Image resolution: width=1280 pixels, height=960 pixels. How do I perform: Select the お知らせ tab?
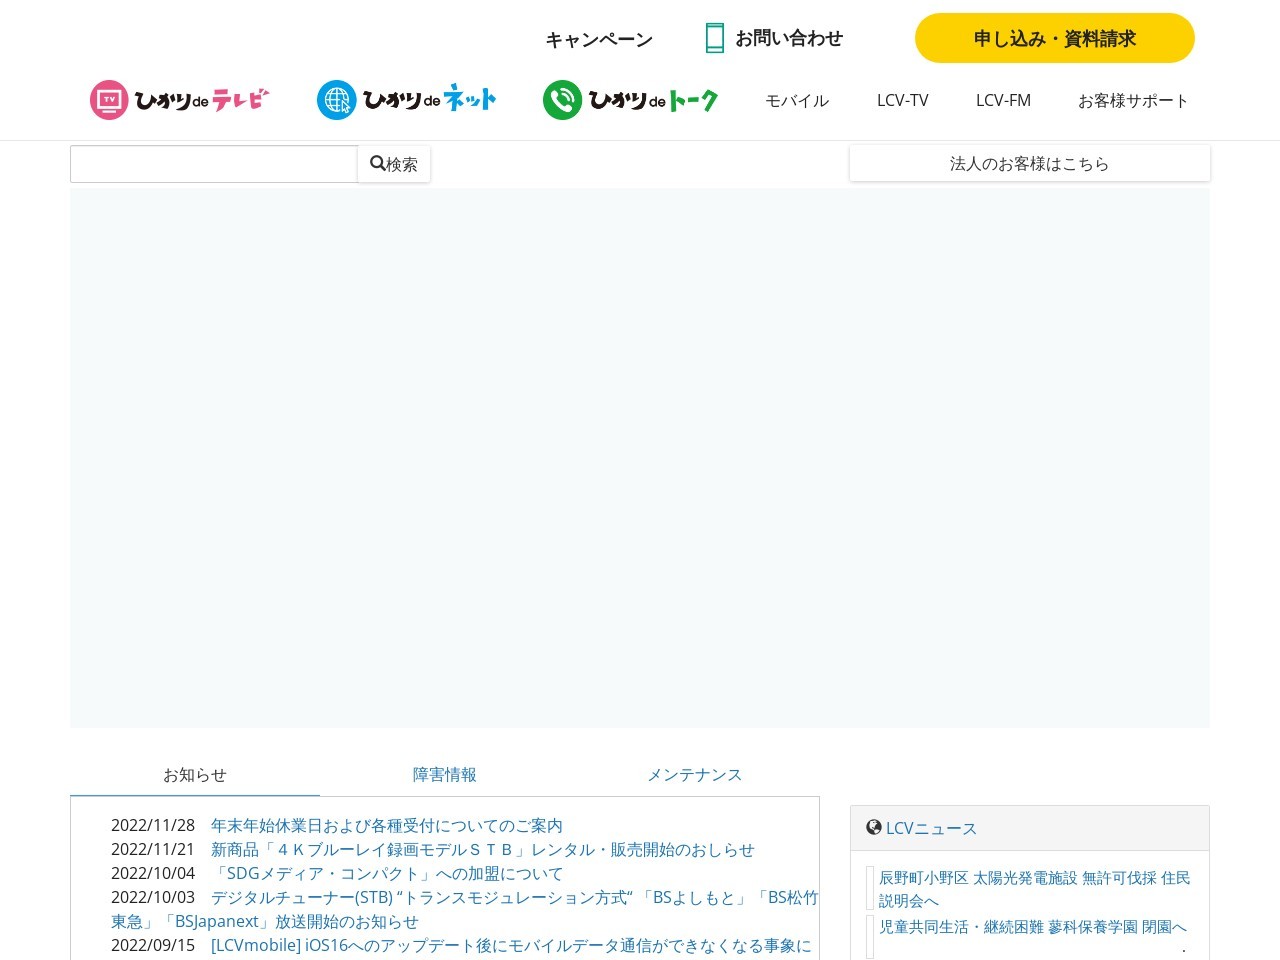pos(195,775)
